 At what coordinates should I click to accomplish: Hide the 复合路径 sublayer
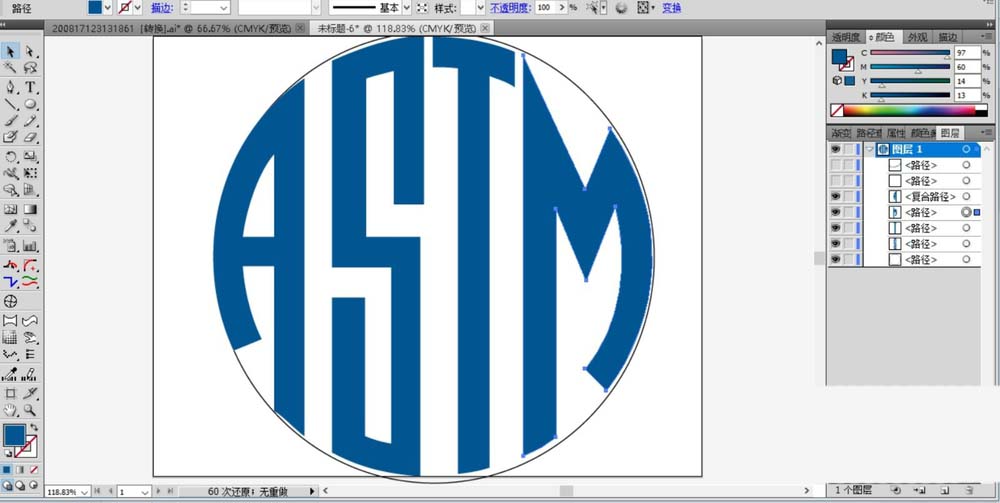coord(835,196)
